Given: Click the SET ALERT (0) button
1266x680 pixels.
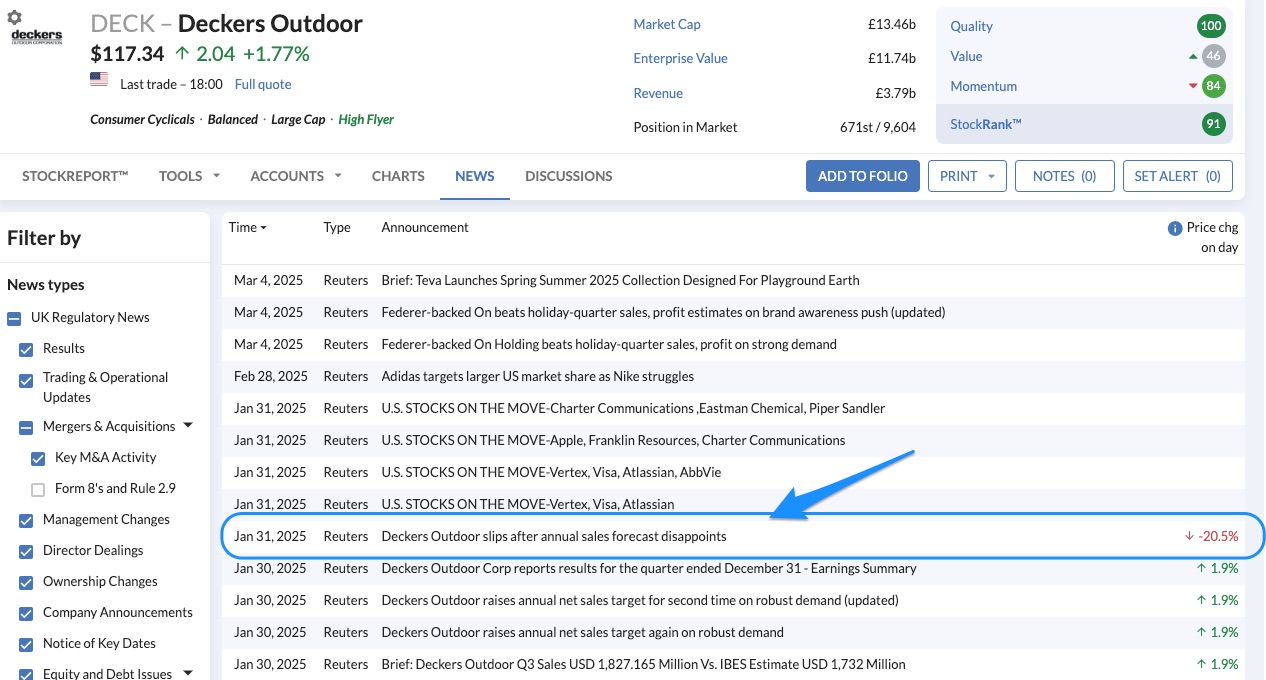Looking at the screenshot, I should point(1178,176).
